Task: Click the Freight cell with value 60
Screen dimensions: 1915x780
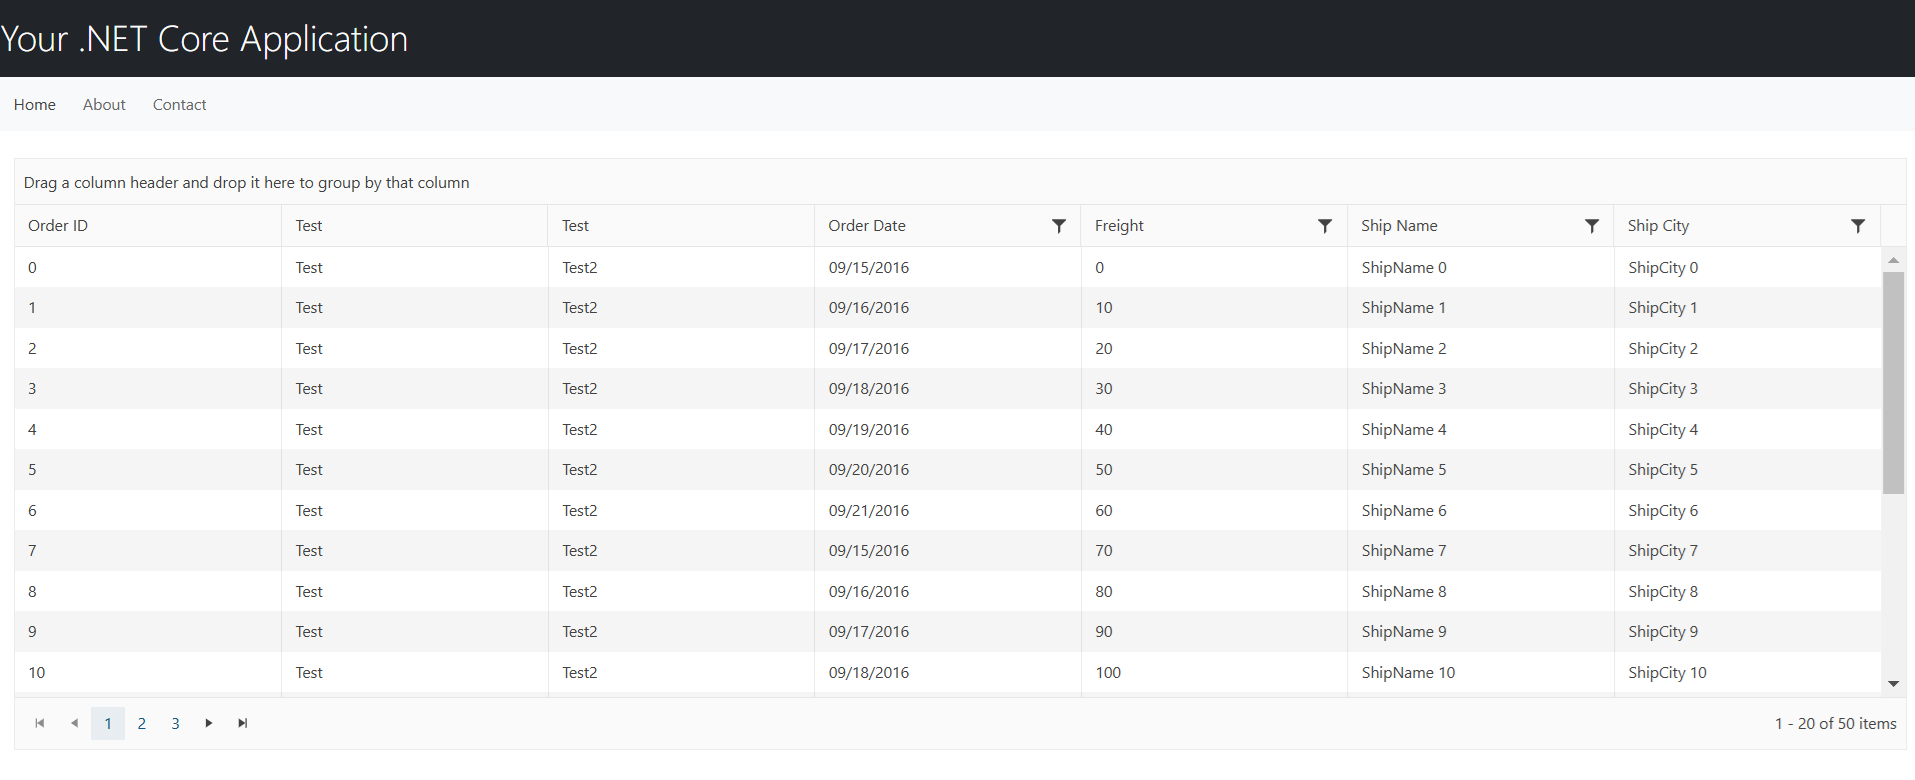Action: (1214, 510)
